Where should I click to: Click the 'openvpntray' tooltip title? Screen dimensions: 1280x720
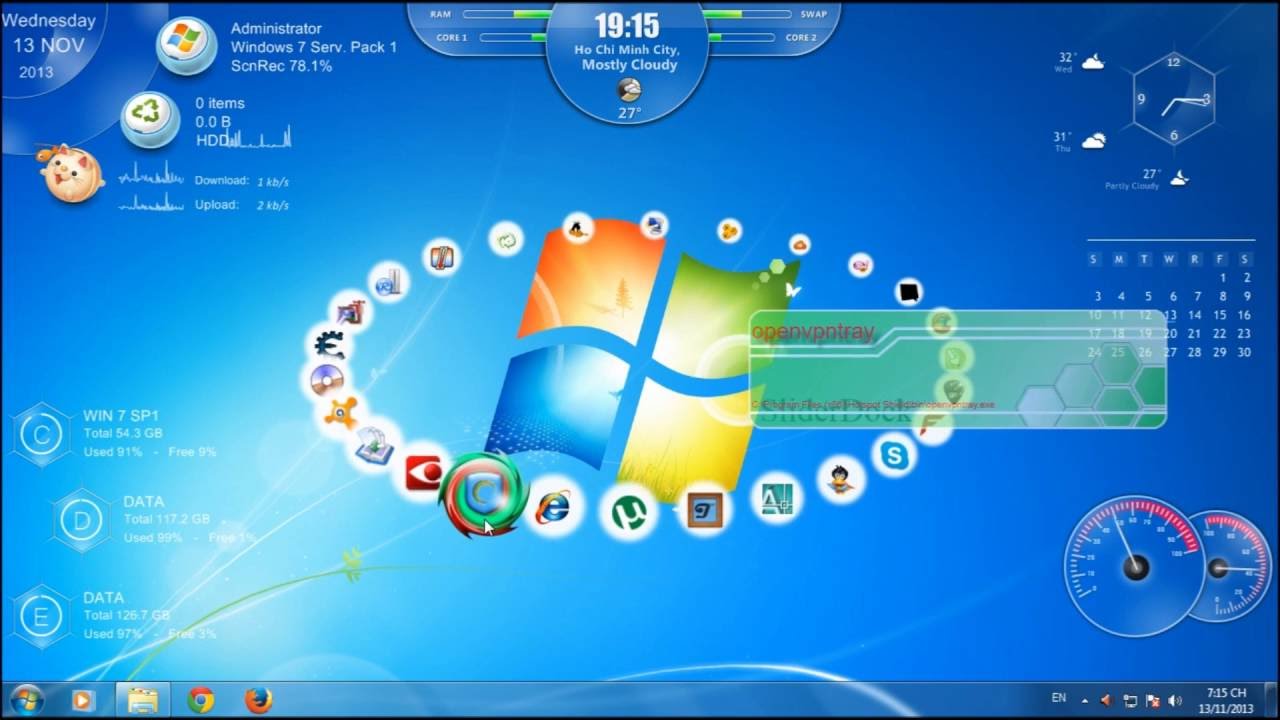coord(813,331)
